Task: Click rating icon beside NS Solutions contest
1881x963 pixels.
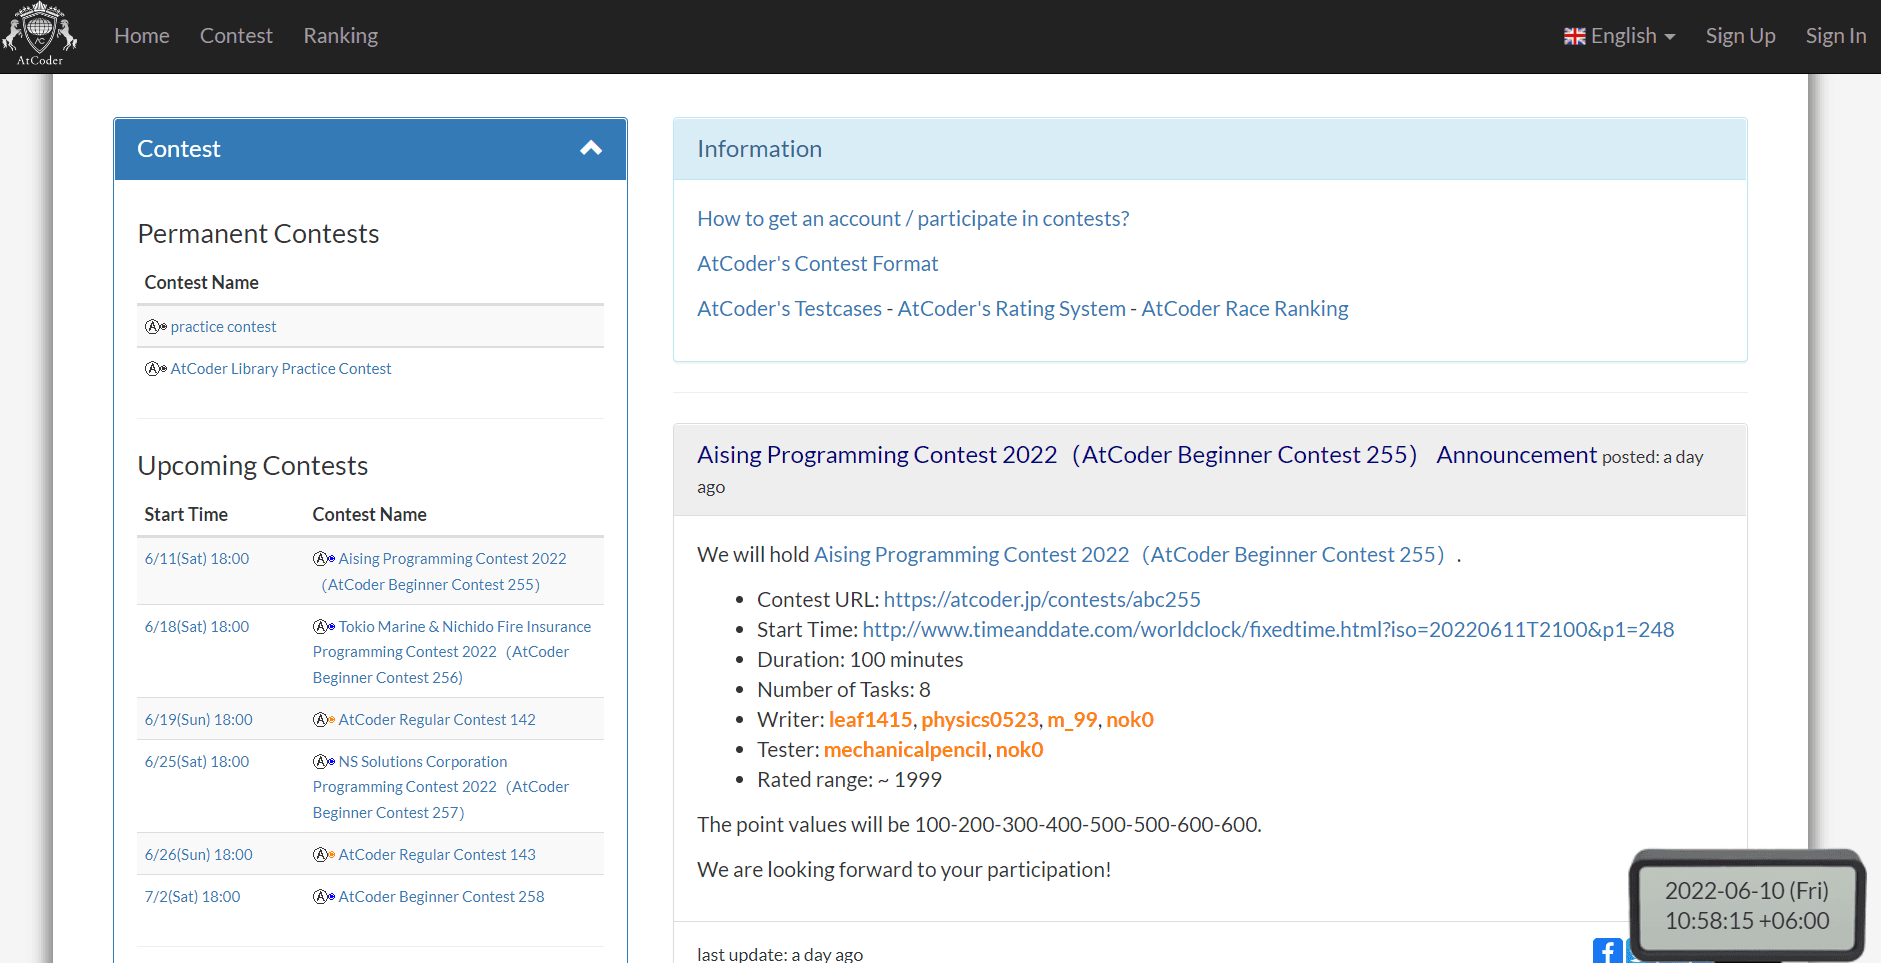Action: coord(324,762)
